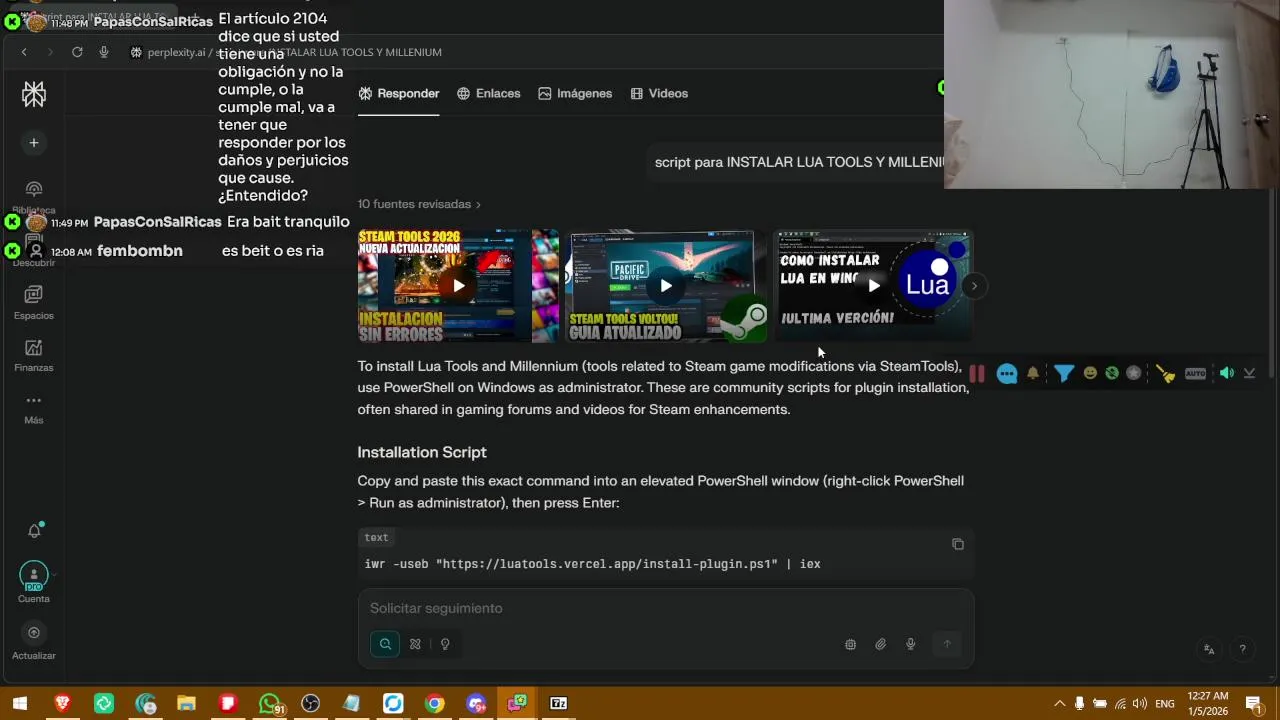This screenshot has width=1280, height=720.
Task: Switch to the Enlaces tab
Action: point(489,93)
